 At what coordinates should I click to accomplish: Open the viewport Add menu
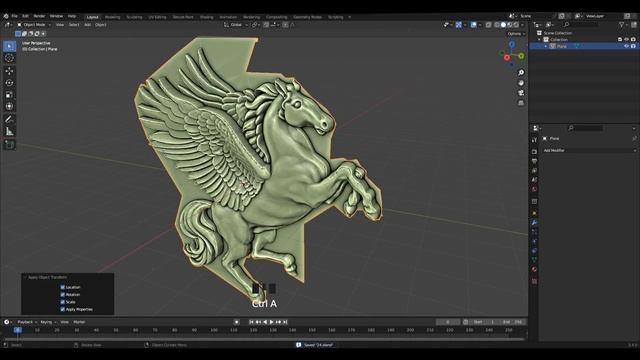(87, 25)
